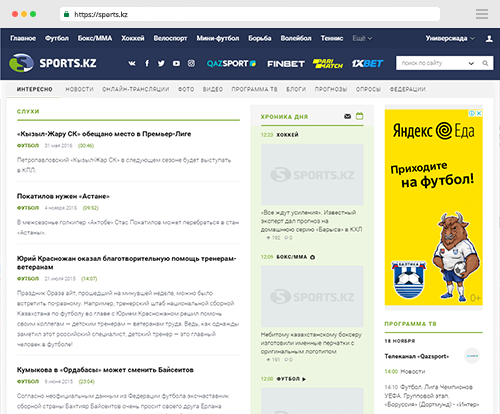Click the СЛУХИ section heading
Viewport: 500px width, 414px height.
[x=28, y=112]
